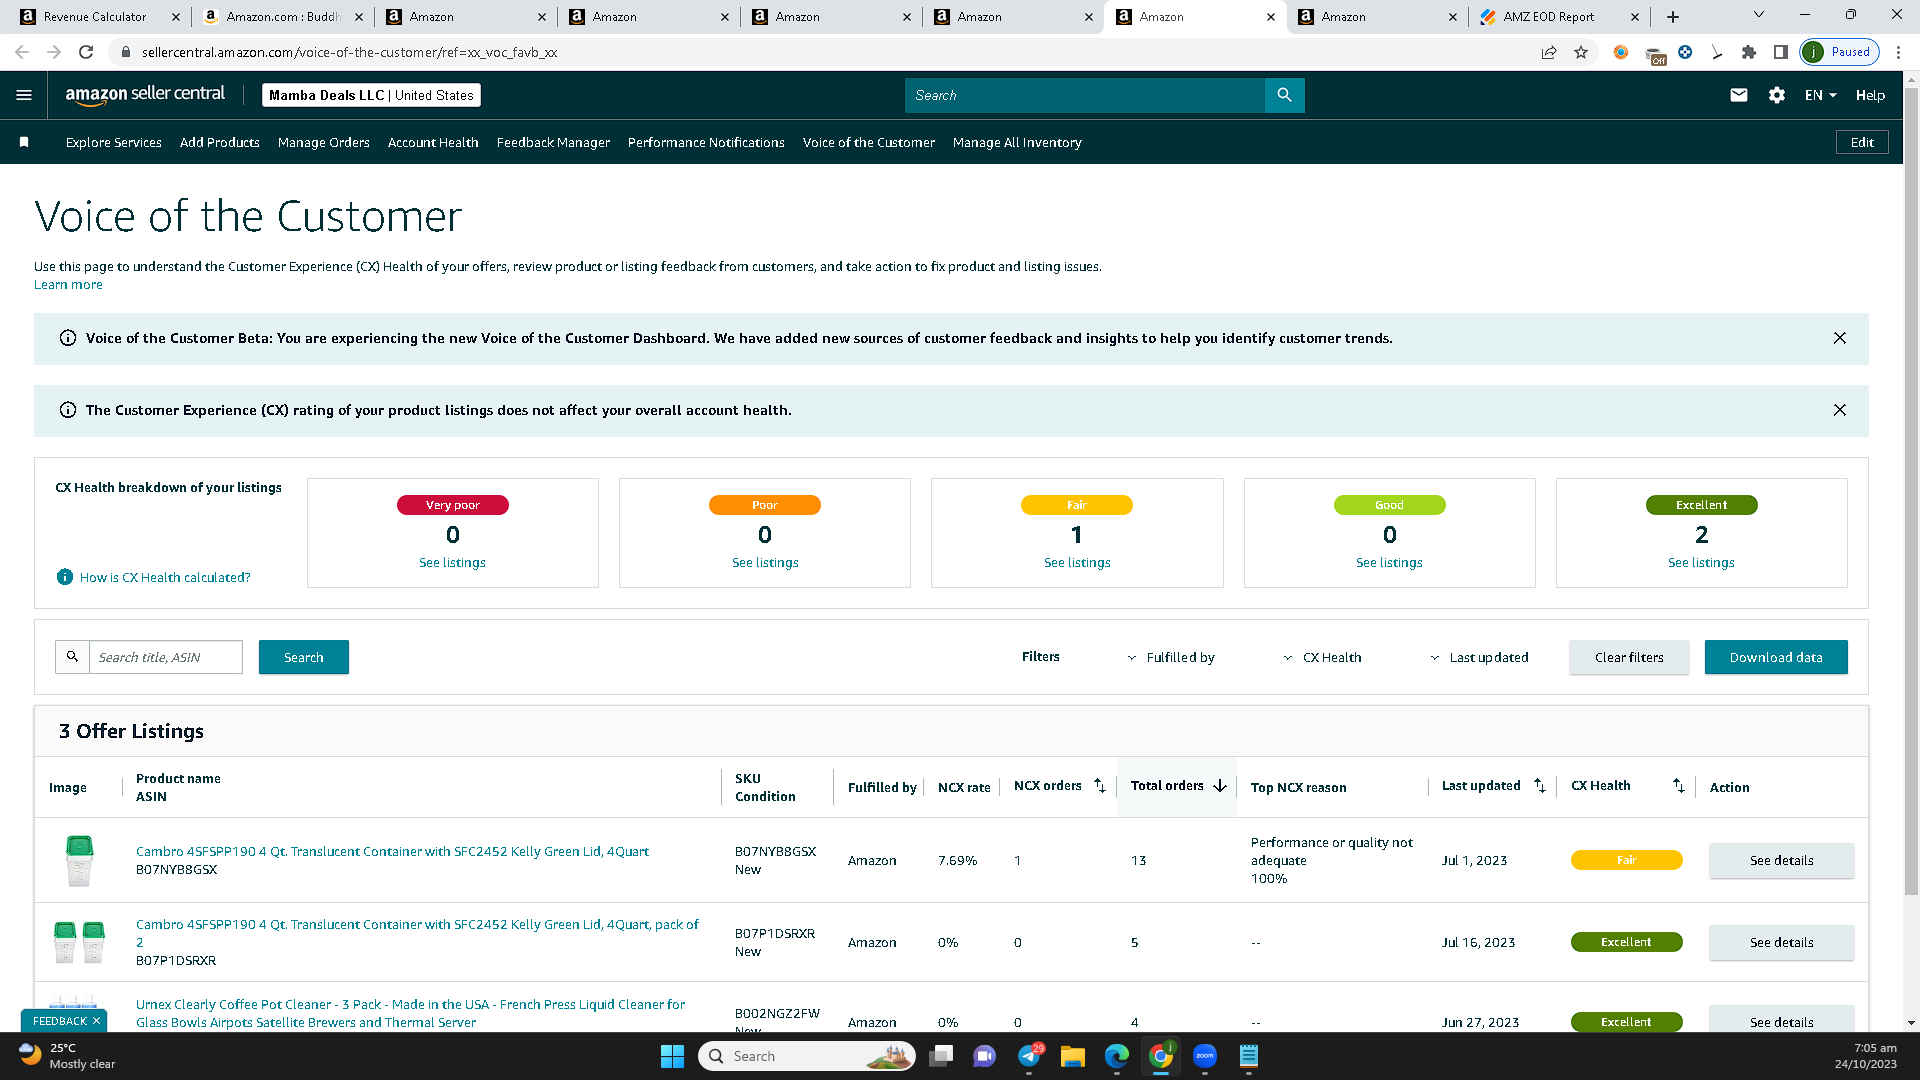Sort by Total orders down arrow
The image size is (1920, 1080).
[1220, 786]
